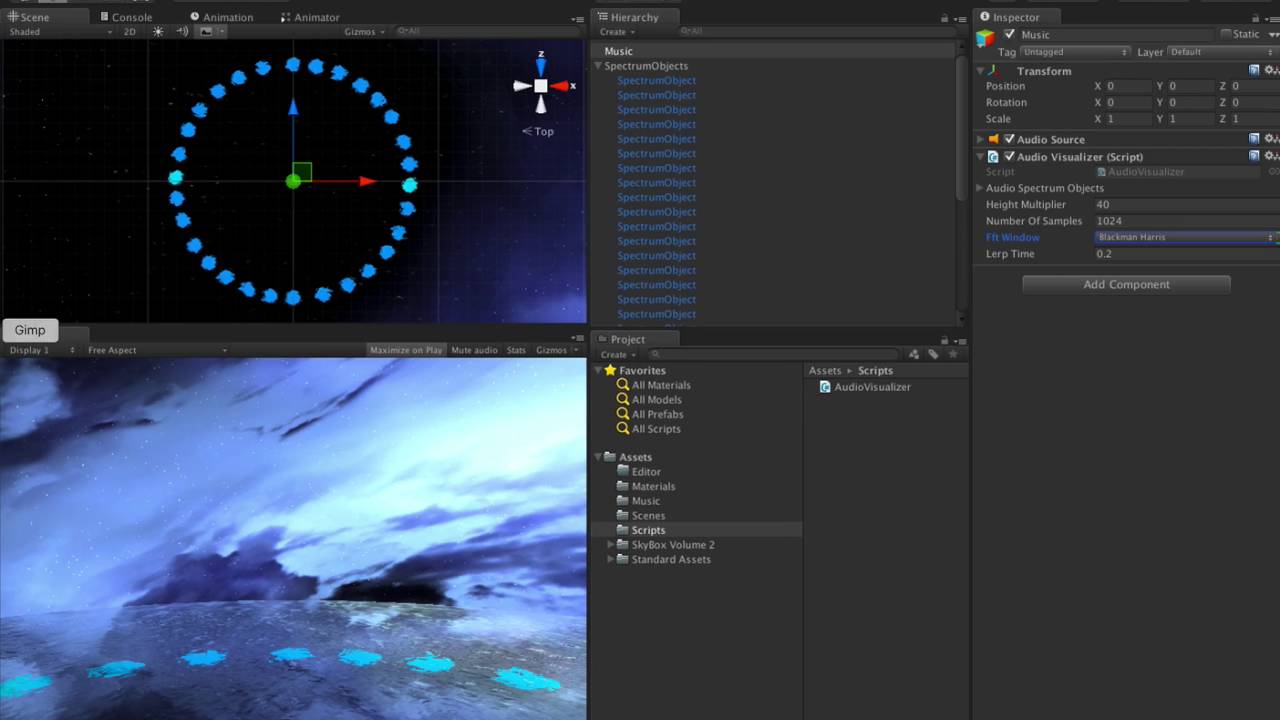Open help for Audio Visualizer script
This screenshot has height=720, width=1280.
click(1254, 156)
